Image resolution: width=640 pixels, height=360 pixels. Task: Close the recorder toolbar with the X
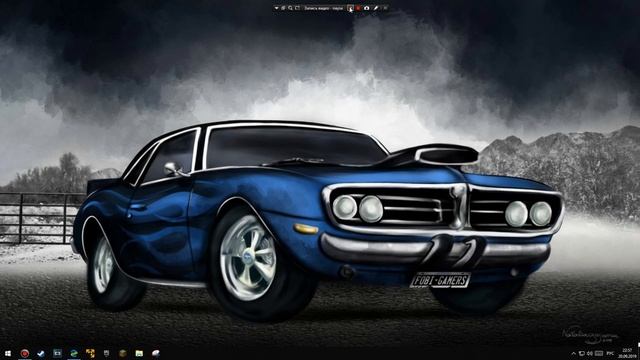coord(385,8)
